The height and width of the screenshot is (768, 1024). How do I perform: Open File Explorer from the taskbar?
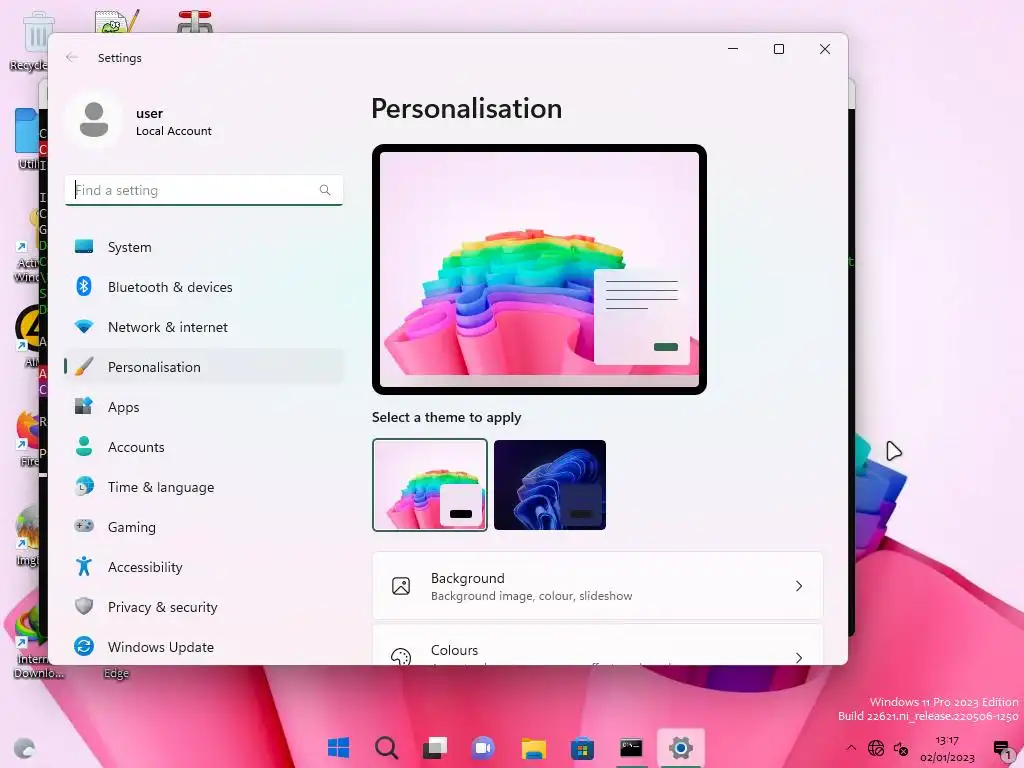coord(533,748)
